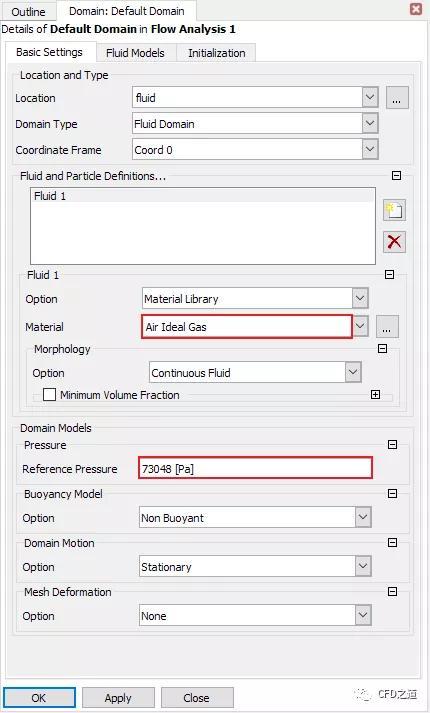Viewport: 430px width, 713px height.
Task: Switch to the Fluid Models tab
Action: pos(135,53)
